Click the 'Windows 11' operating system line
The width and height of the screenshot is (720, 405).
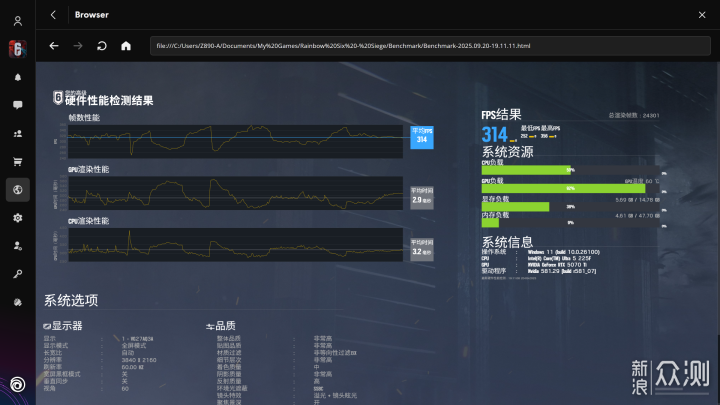click(563, 252)
